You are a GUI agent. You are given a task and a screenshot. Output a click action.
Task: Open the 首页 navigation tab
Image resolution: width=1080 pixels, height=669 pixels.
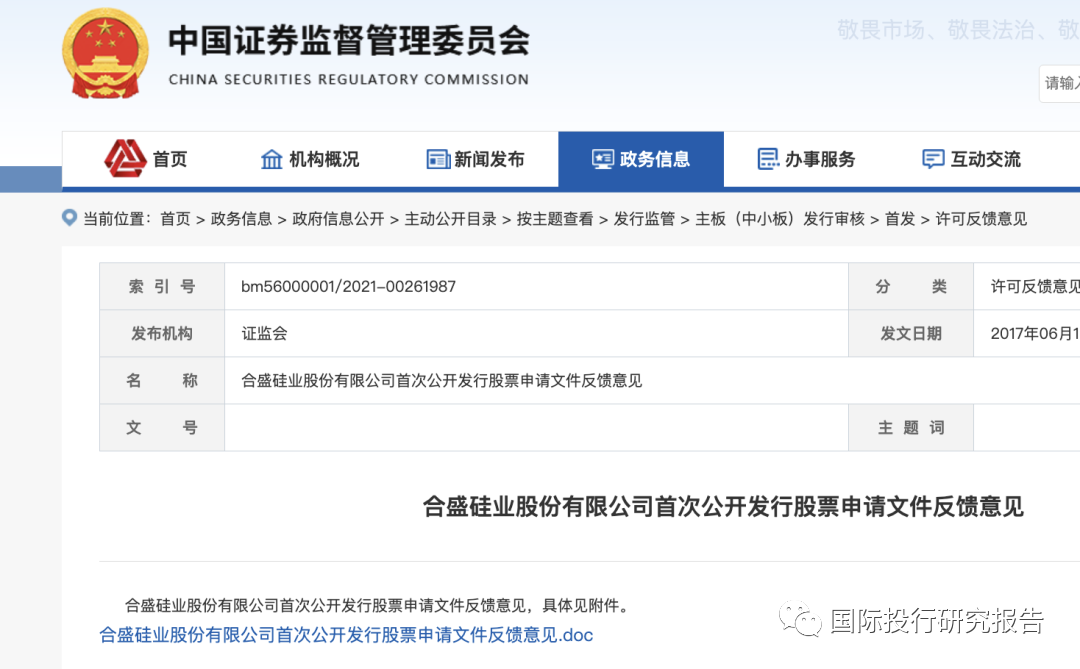(145, 159)
